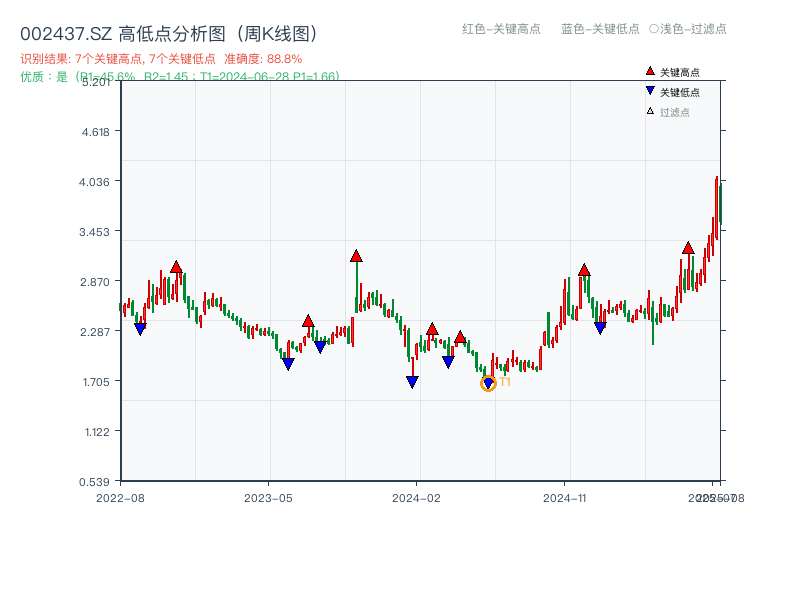Click the 3.453 y-axis label
Viewport: 800px width, 600px height.
click(94, 232)
